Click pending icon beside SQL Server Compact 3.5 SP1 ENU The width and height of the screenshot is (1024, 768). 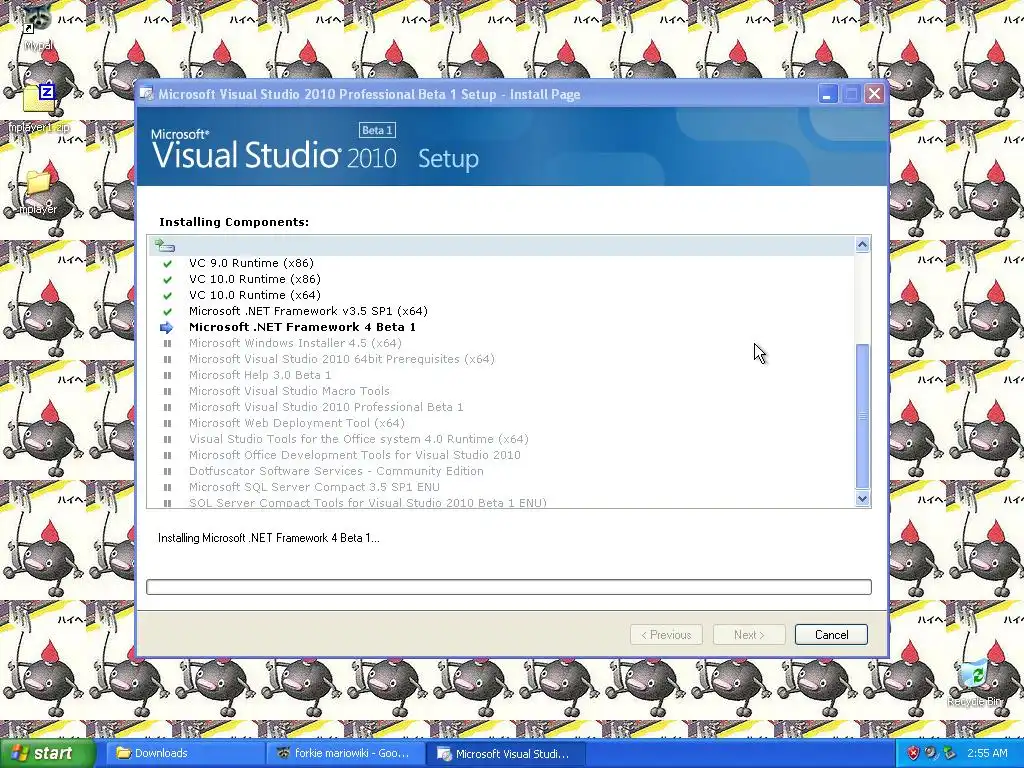click(167, 487)
